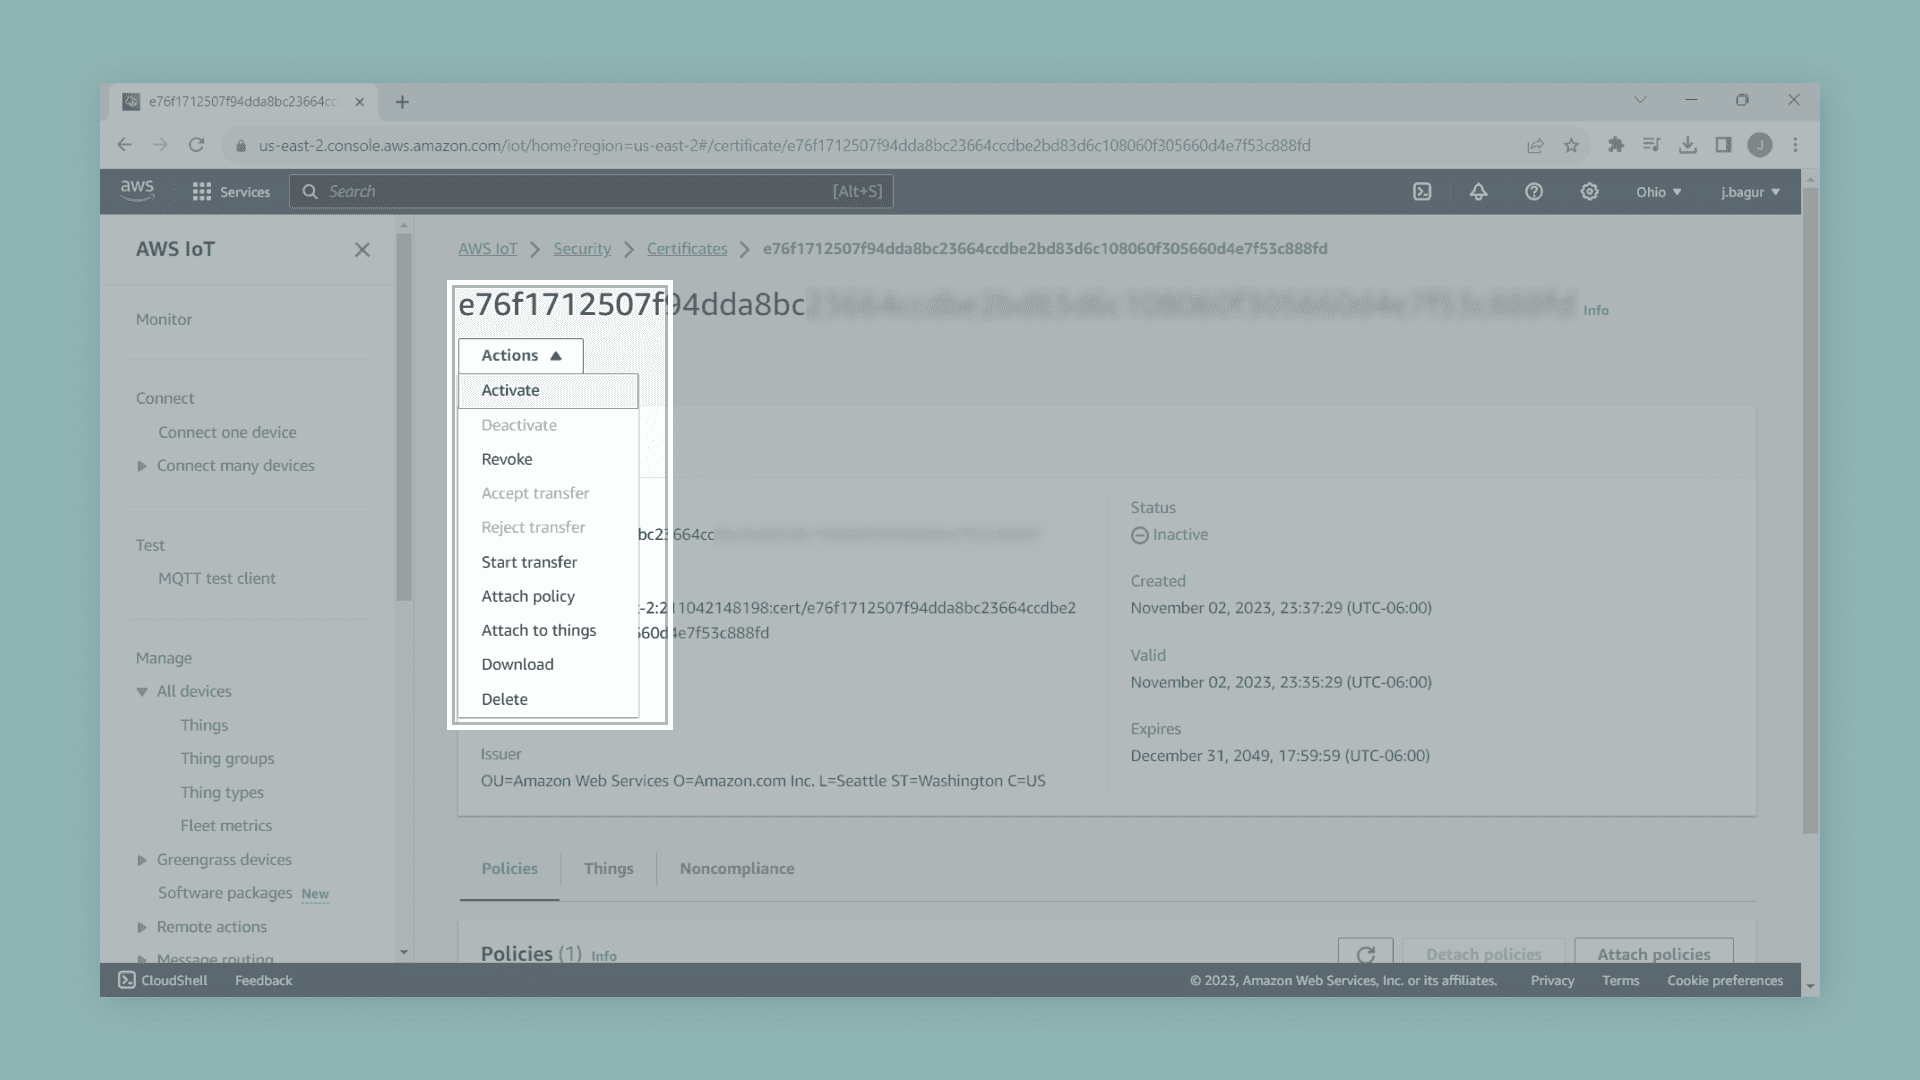Open the browser downloads icon
1920x1080 pixels.
click(x=1688, y=145)
